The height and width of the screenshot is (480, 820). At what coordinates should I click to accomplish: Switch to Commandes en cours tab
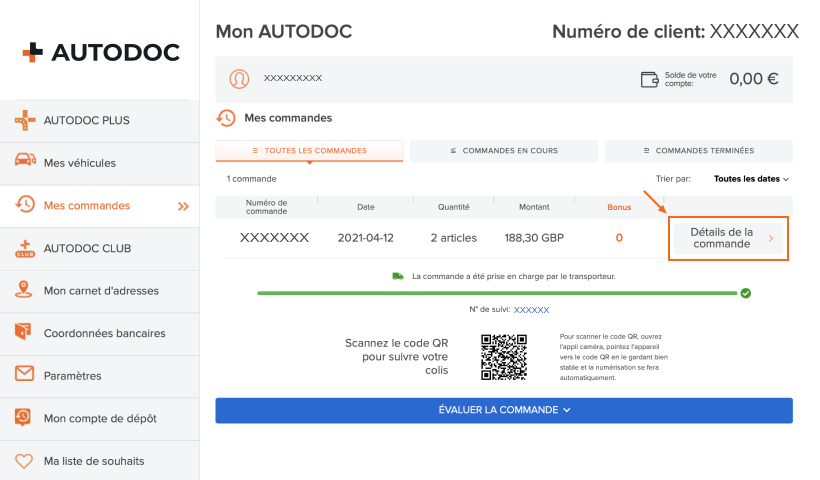click(504, 151)
